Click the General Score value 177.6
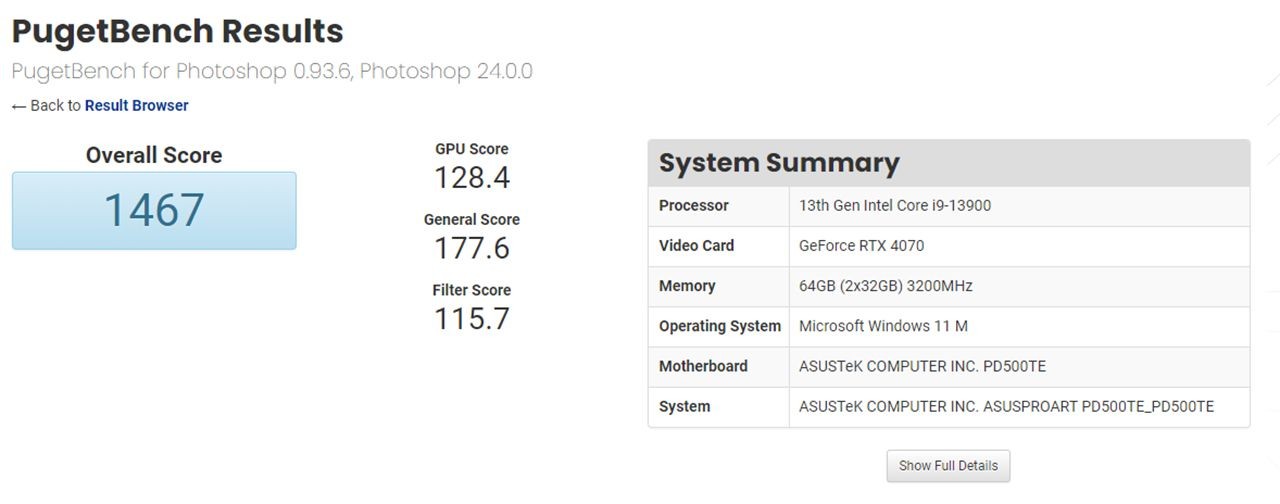Image resolution: width=1280 pixels, height=504 pixels. click(x=472, y=248)
